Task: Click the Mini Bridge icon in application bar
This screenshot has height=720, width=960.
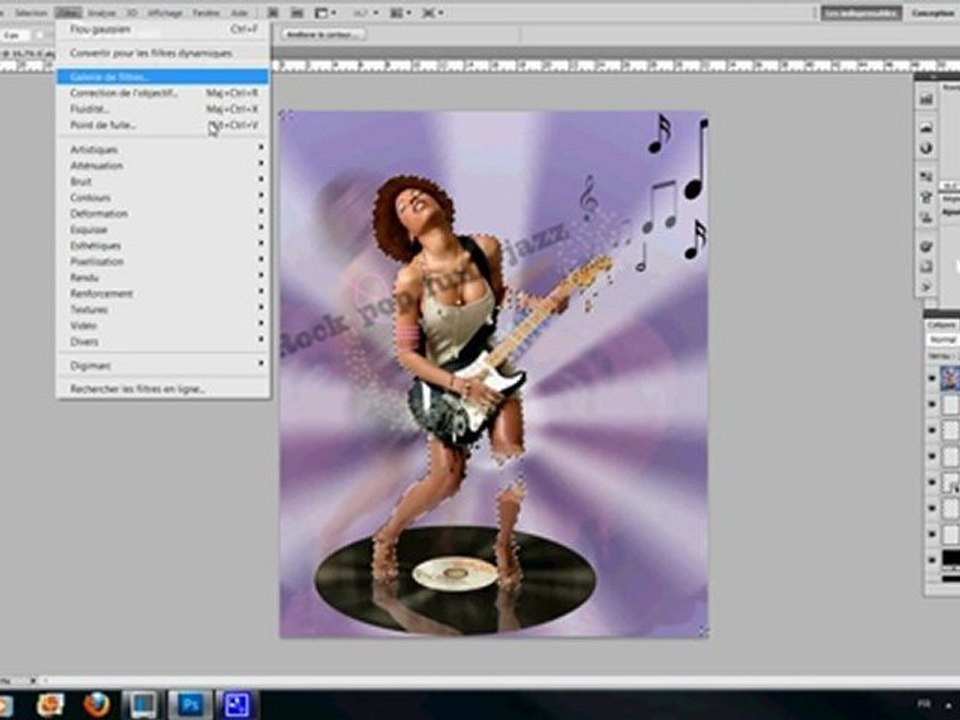Action: pos(296,12)
